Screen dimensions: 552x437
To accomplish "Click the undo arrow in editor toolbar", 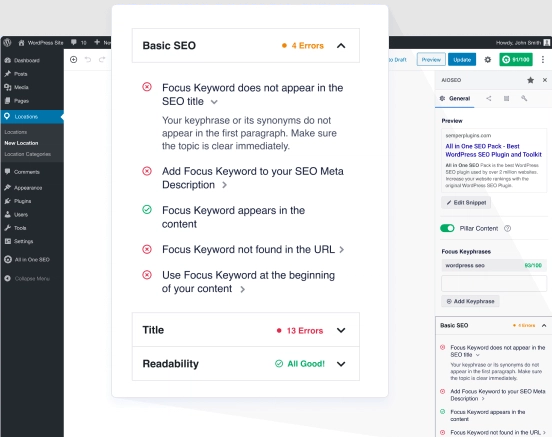I will point(88,60).
